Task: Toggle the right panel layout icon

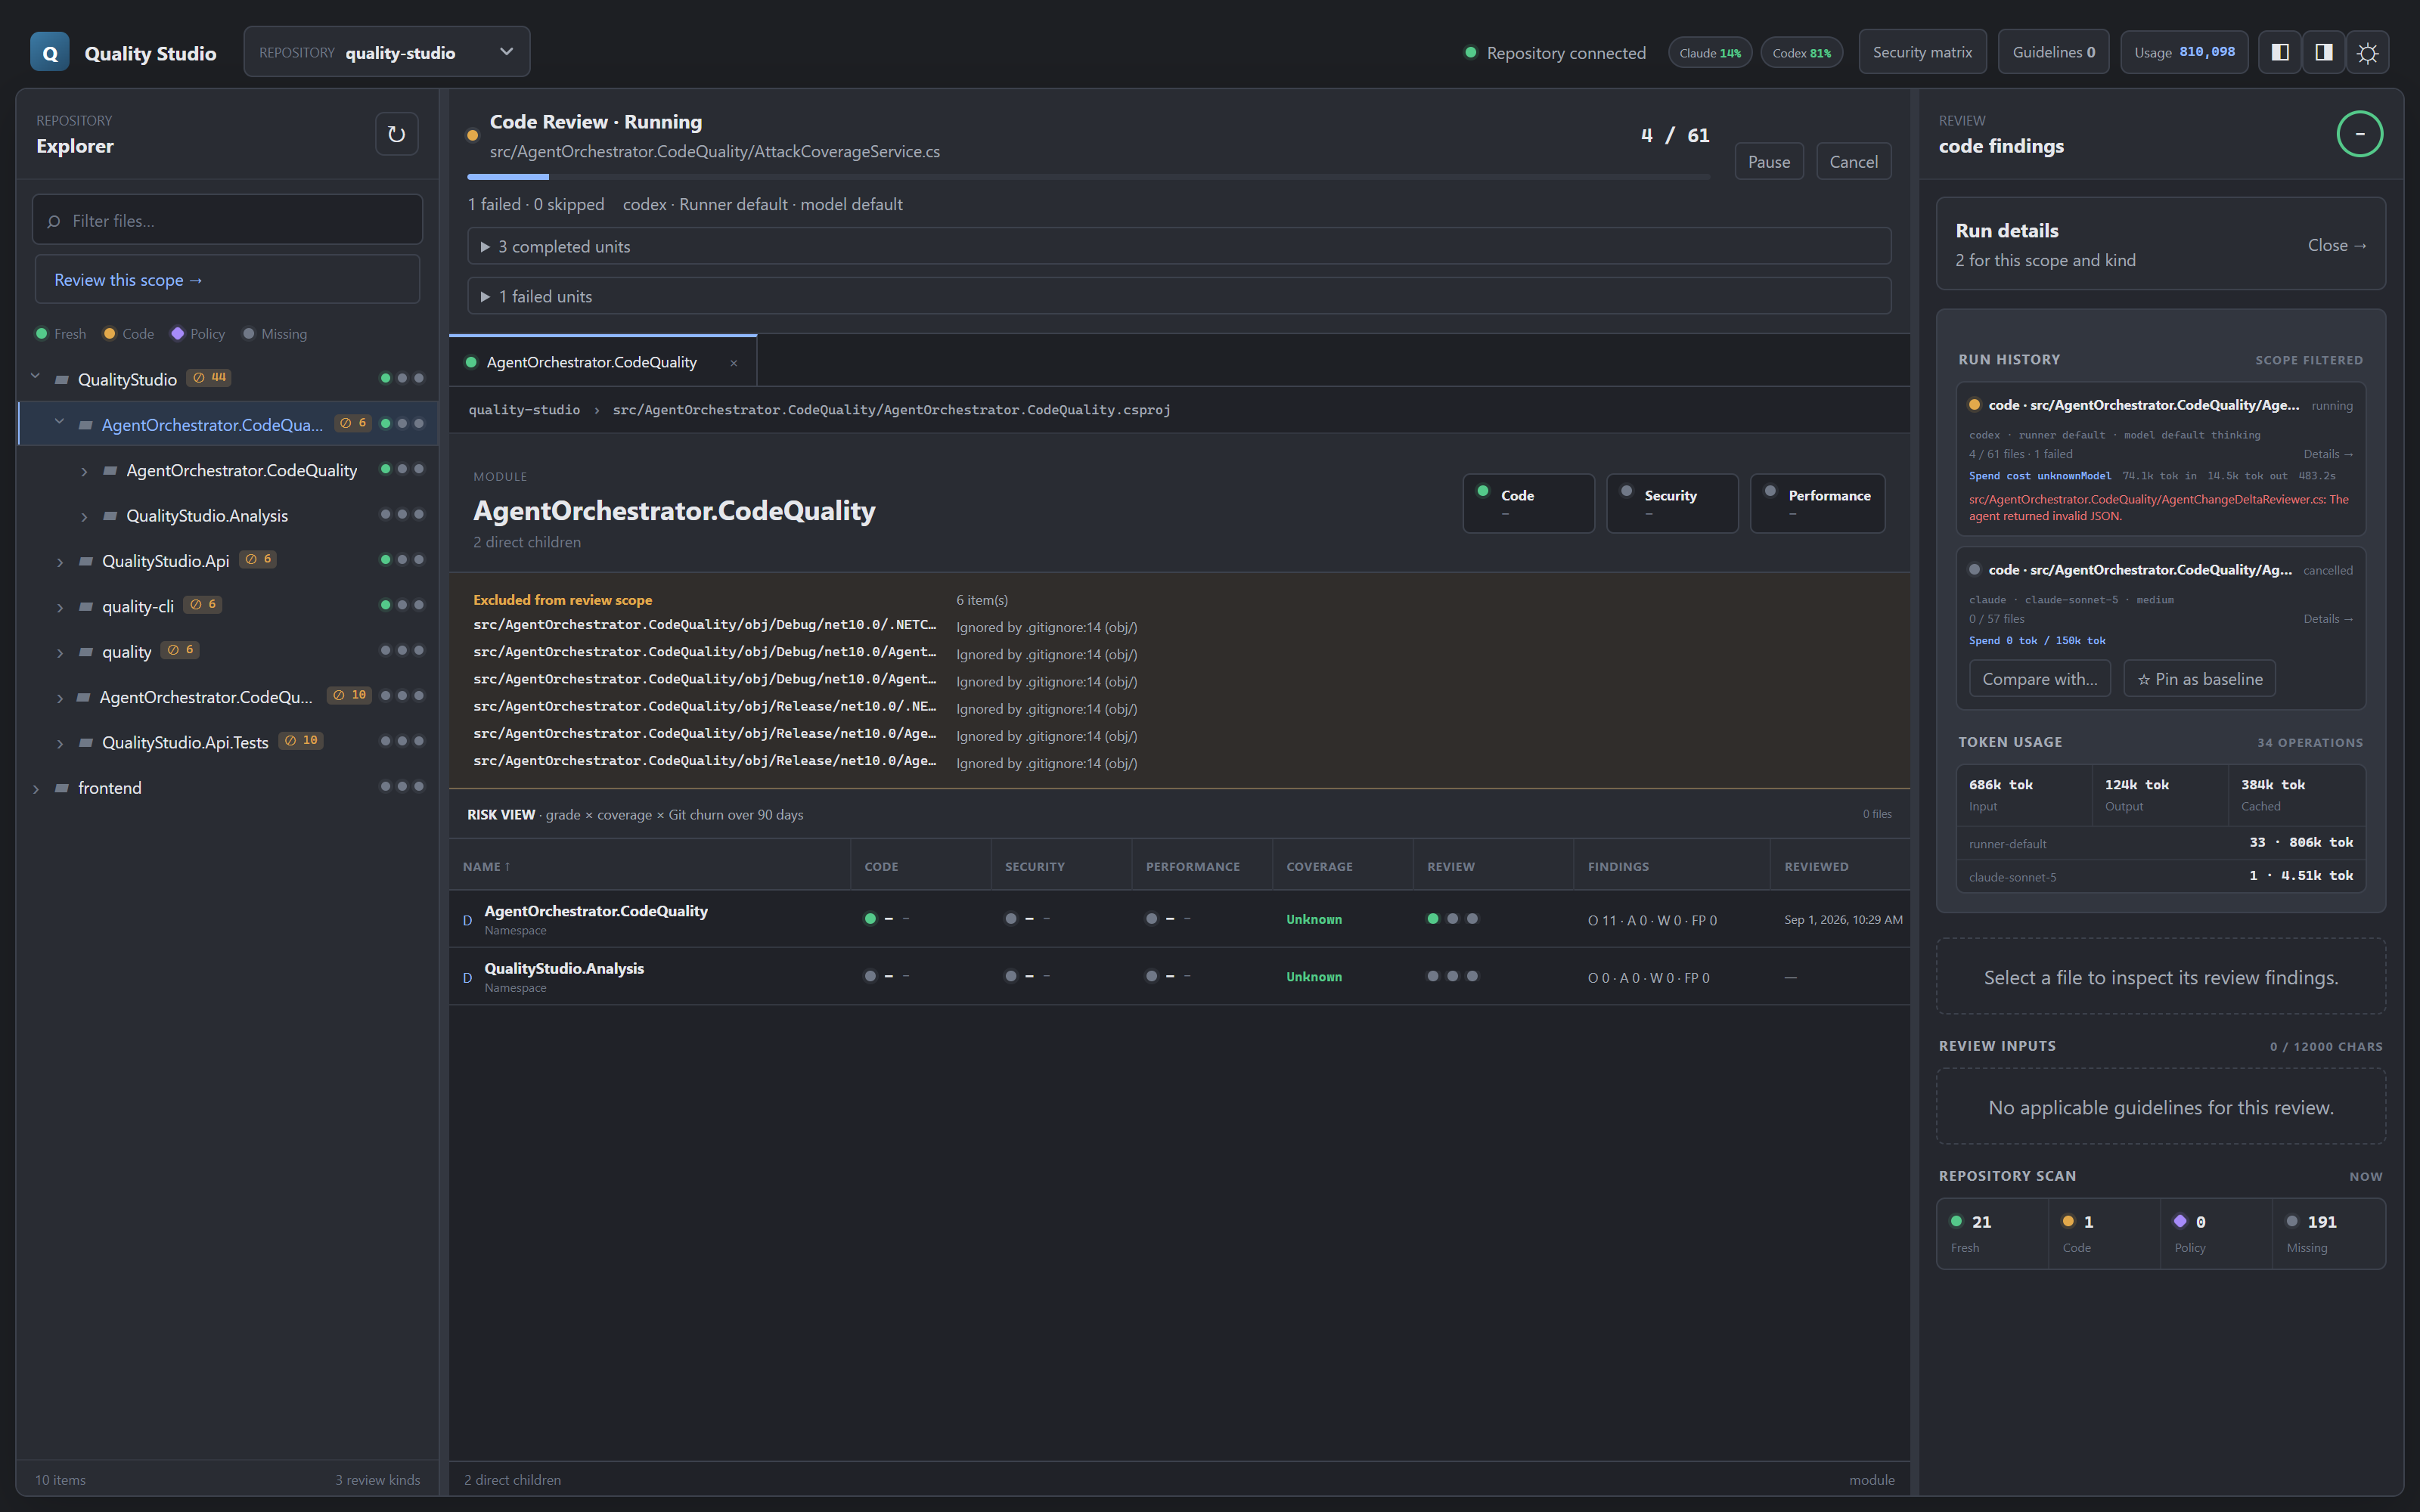Action: 2324,52
